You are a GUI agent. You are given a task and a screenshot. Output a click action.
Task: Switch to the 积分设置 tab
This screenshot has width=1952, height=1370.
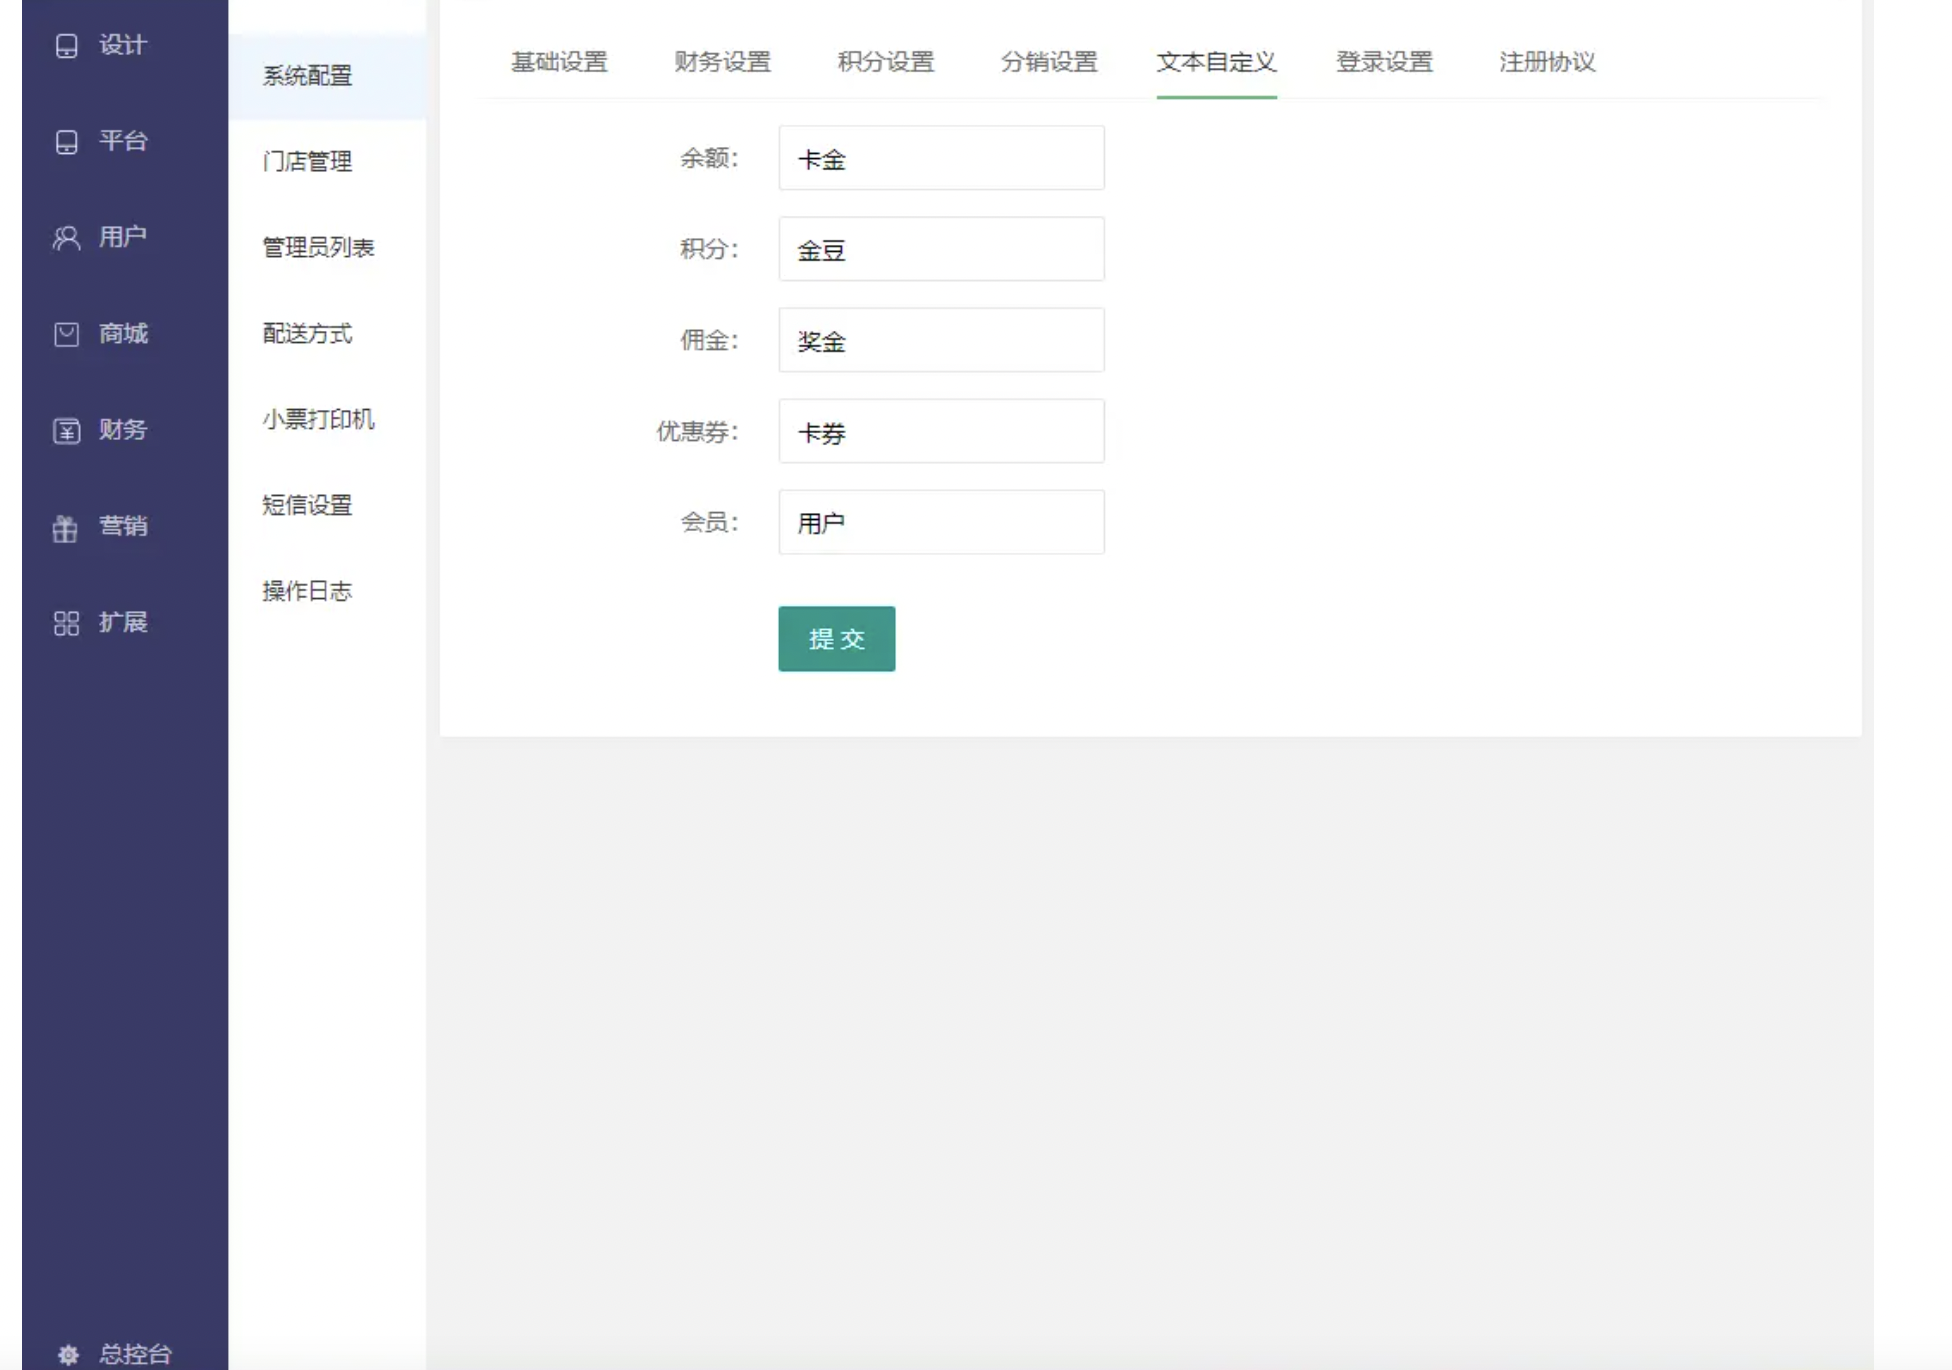(885, 62)
